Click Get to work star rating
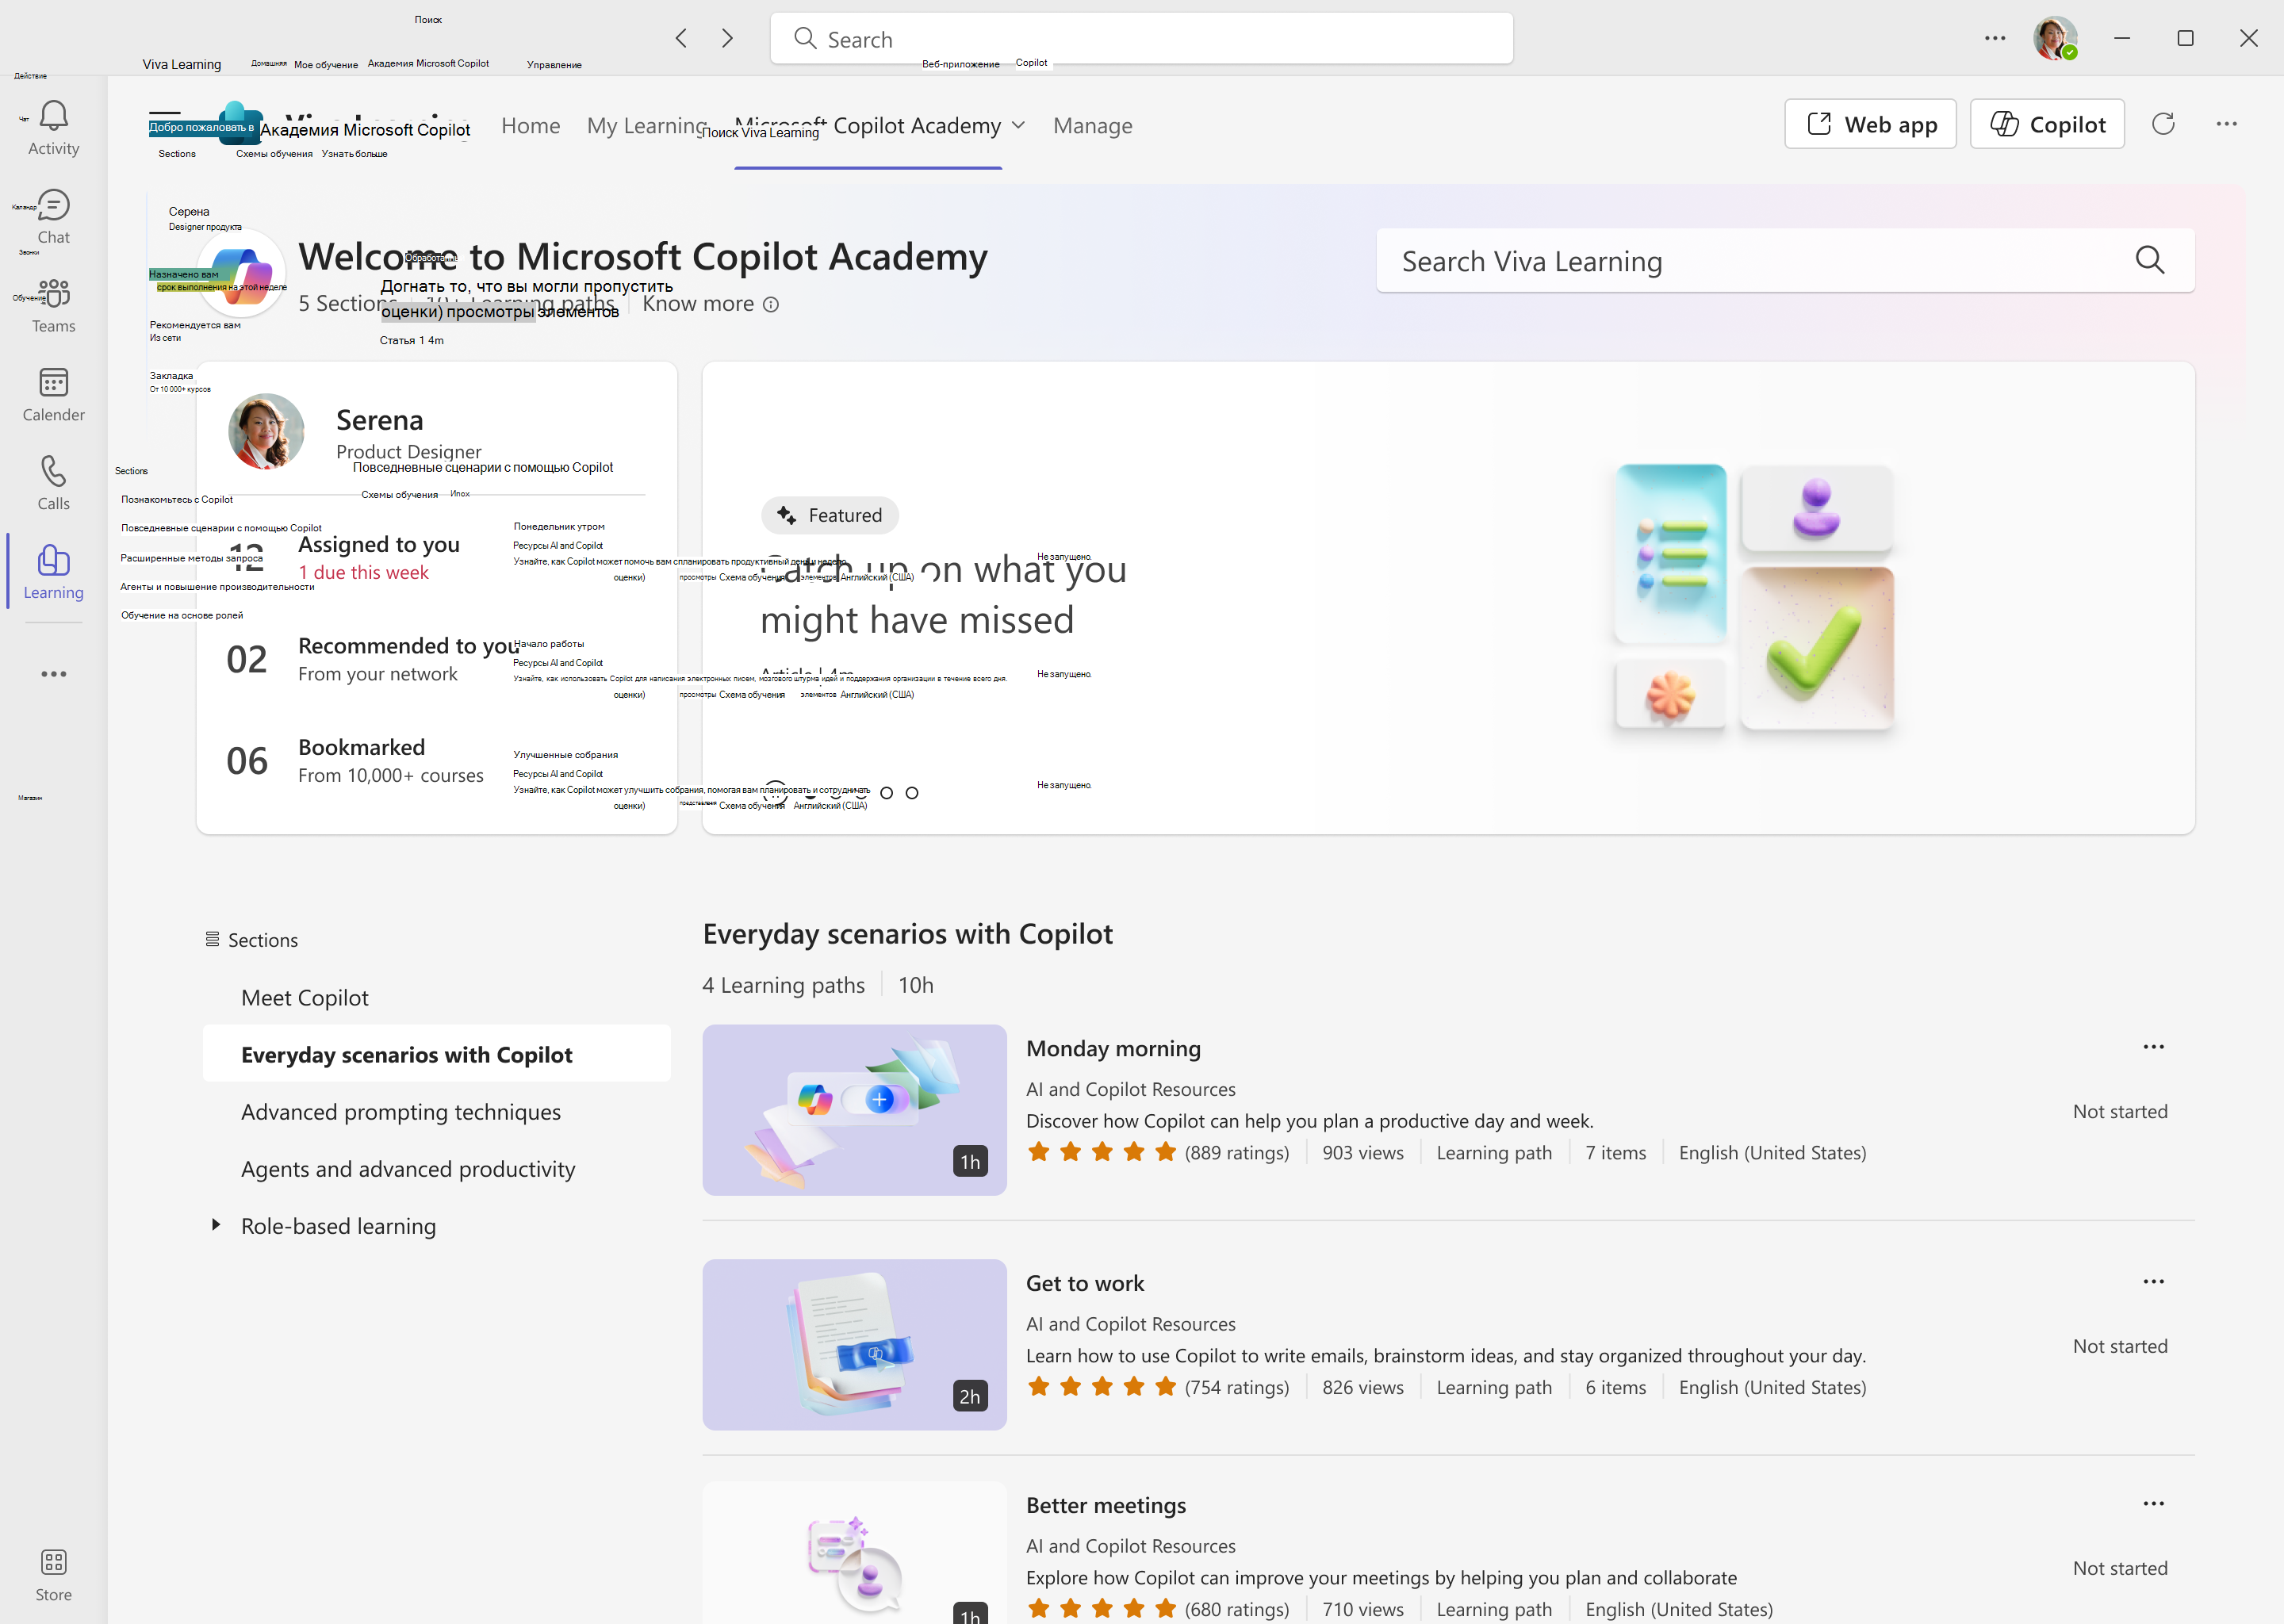 point(1102,1387)
